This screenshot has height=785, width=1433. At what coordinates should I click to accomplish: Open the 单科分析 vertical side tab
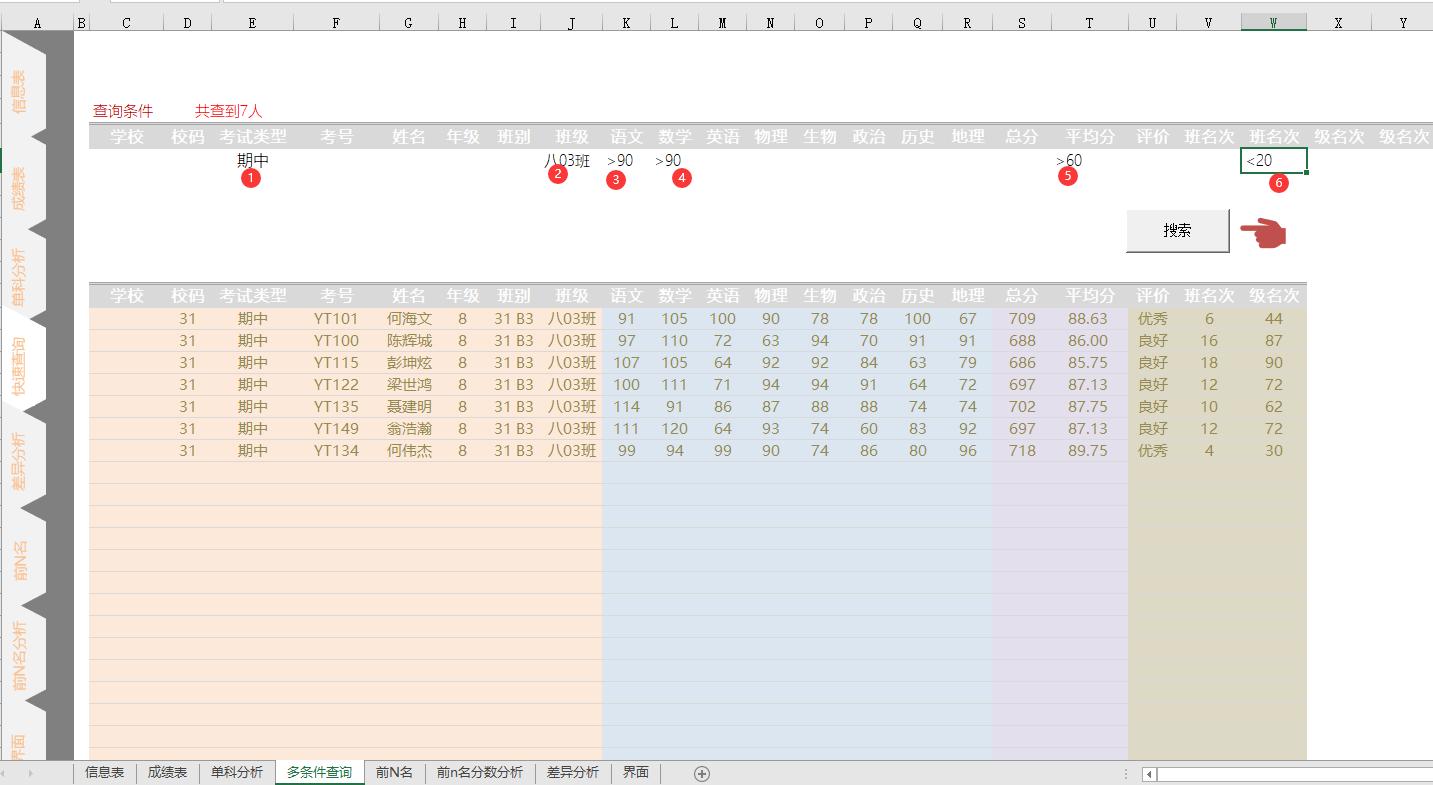(x=20, y=278)
